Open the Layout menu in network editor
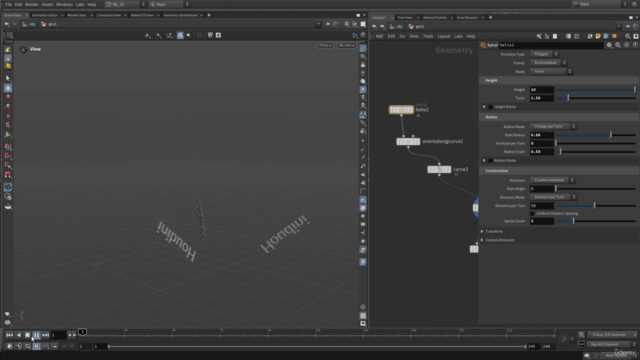The image size is (640, 360). pos(444,36)
